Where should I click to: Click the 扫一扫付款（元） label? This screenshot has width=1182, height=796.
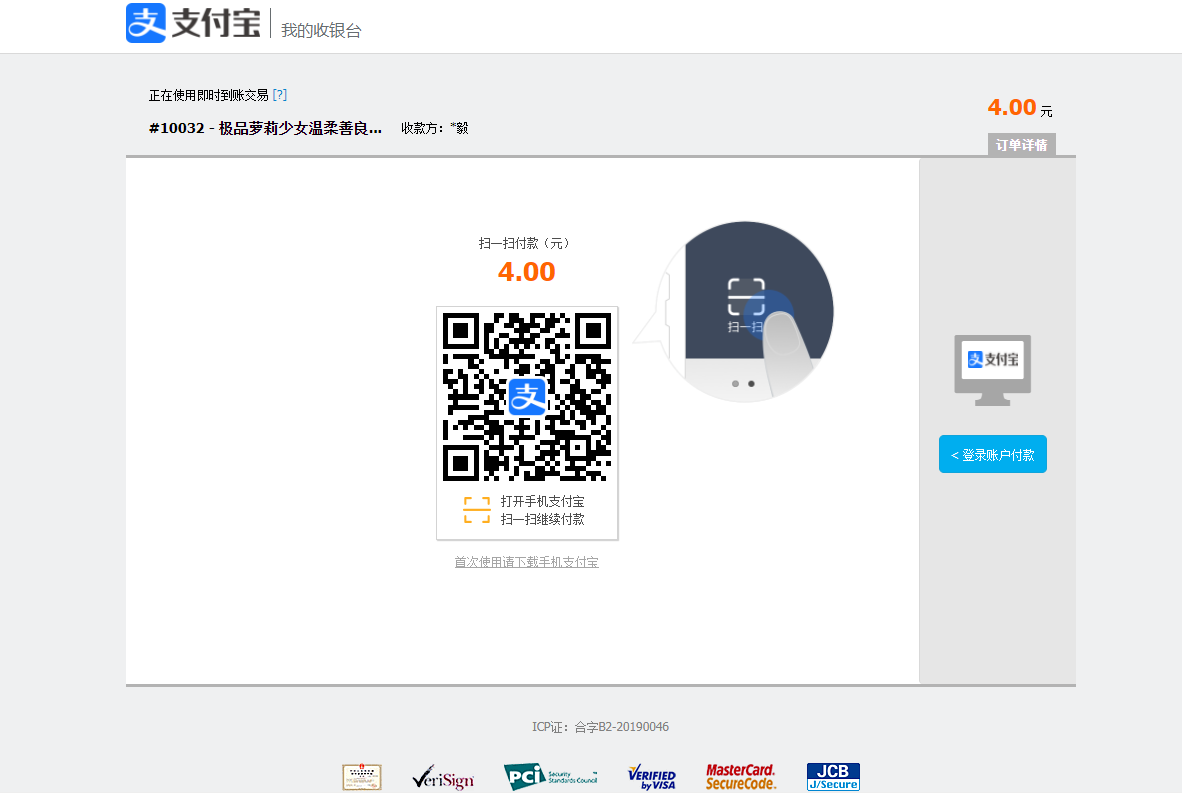coord(526,243)
